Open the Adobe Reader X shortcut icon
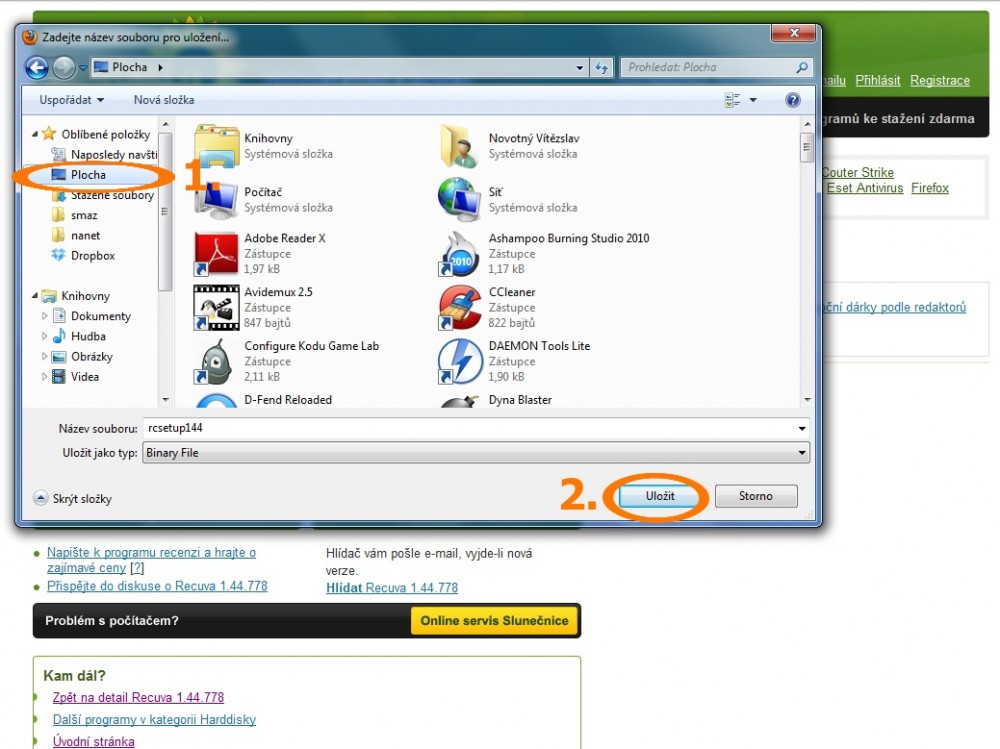Viewport: 1000px width, 749px height. point(215,254)
